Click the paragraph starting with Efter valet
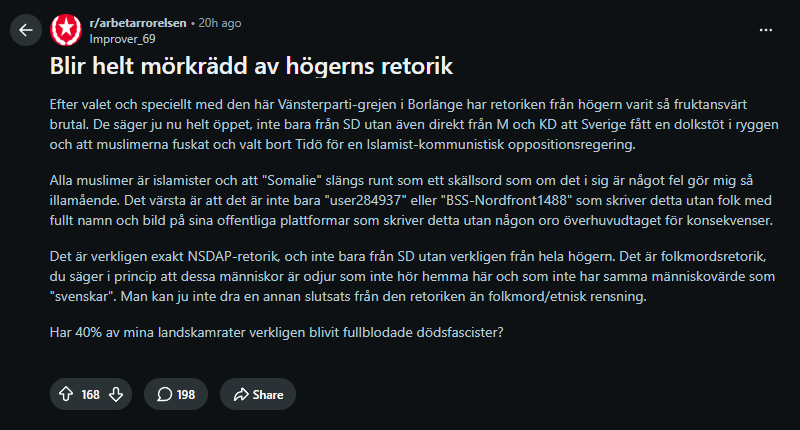The width and height of the screenshot is (800, 430). point(414,124)
